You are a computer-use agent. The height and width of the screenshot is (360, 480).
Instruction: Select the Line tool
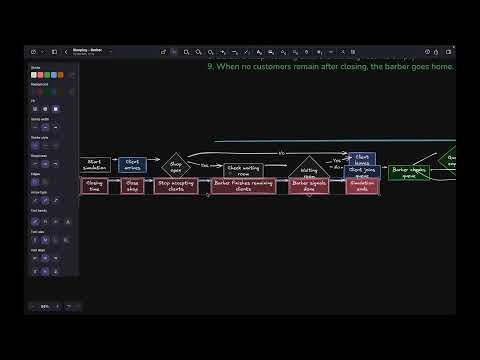click(235, 52)
